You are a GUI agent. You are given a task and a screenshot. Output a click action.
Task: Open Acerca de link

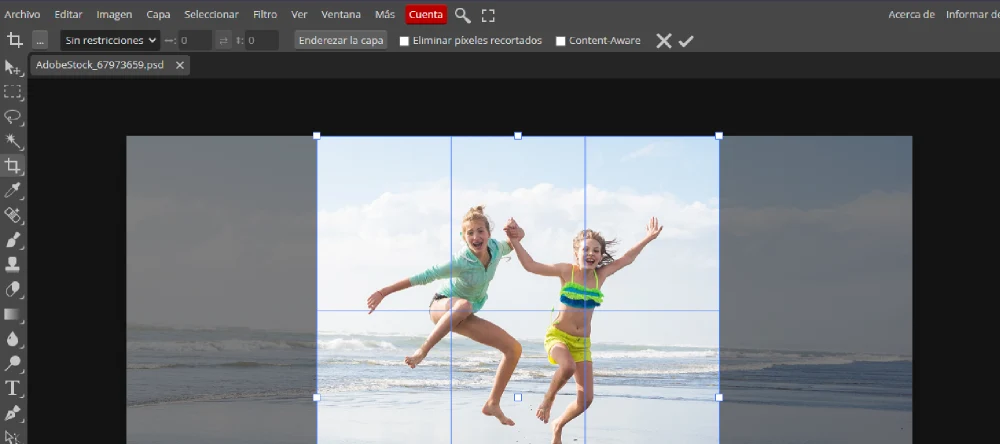(911, 14)
